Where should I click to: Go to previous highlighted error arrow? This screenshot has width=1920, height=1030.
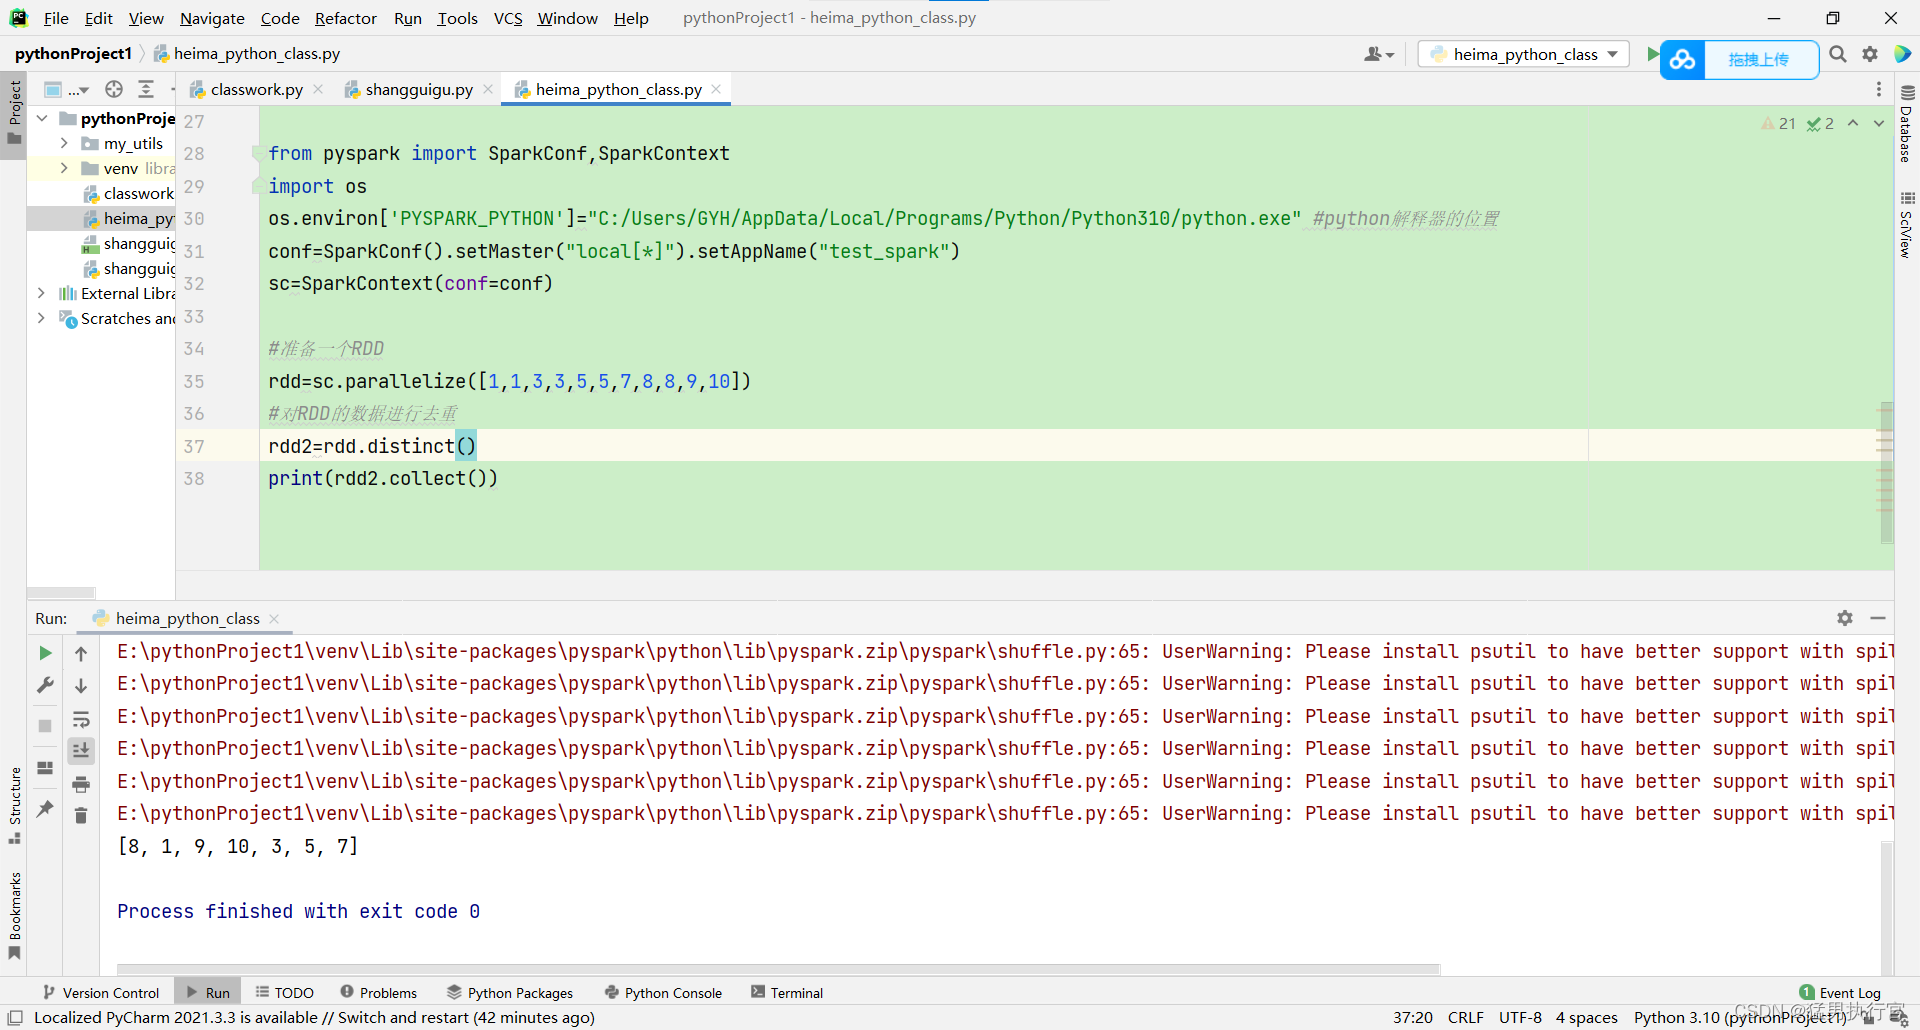(1853, 123)
